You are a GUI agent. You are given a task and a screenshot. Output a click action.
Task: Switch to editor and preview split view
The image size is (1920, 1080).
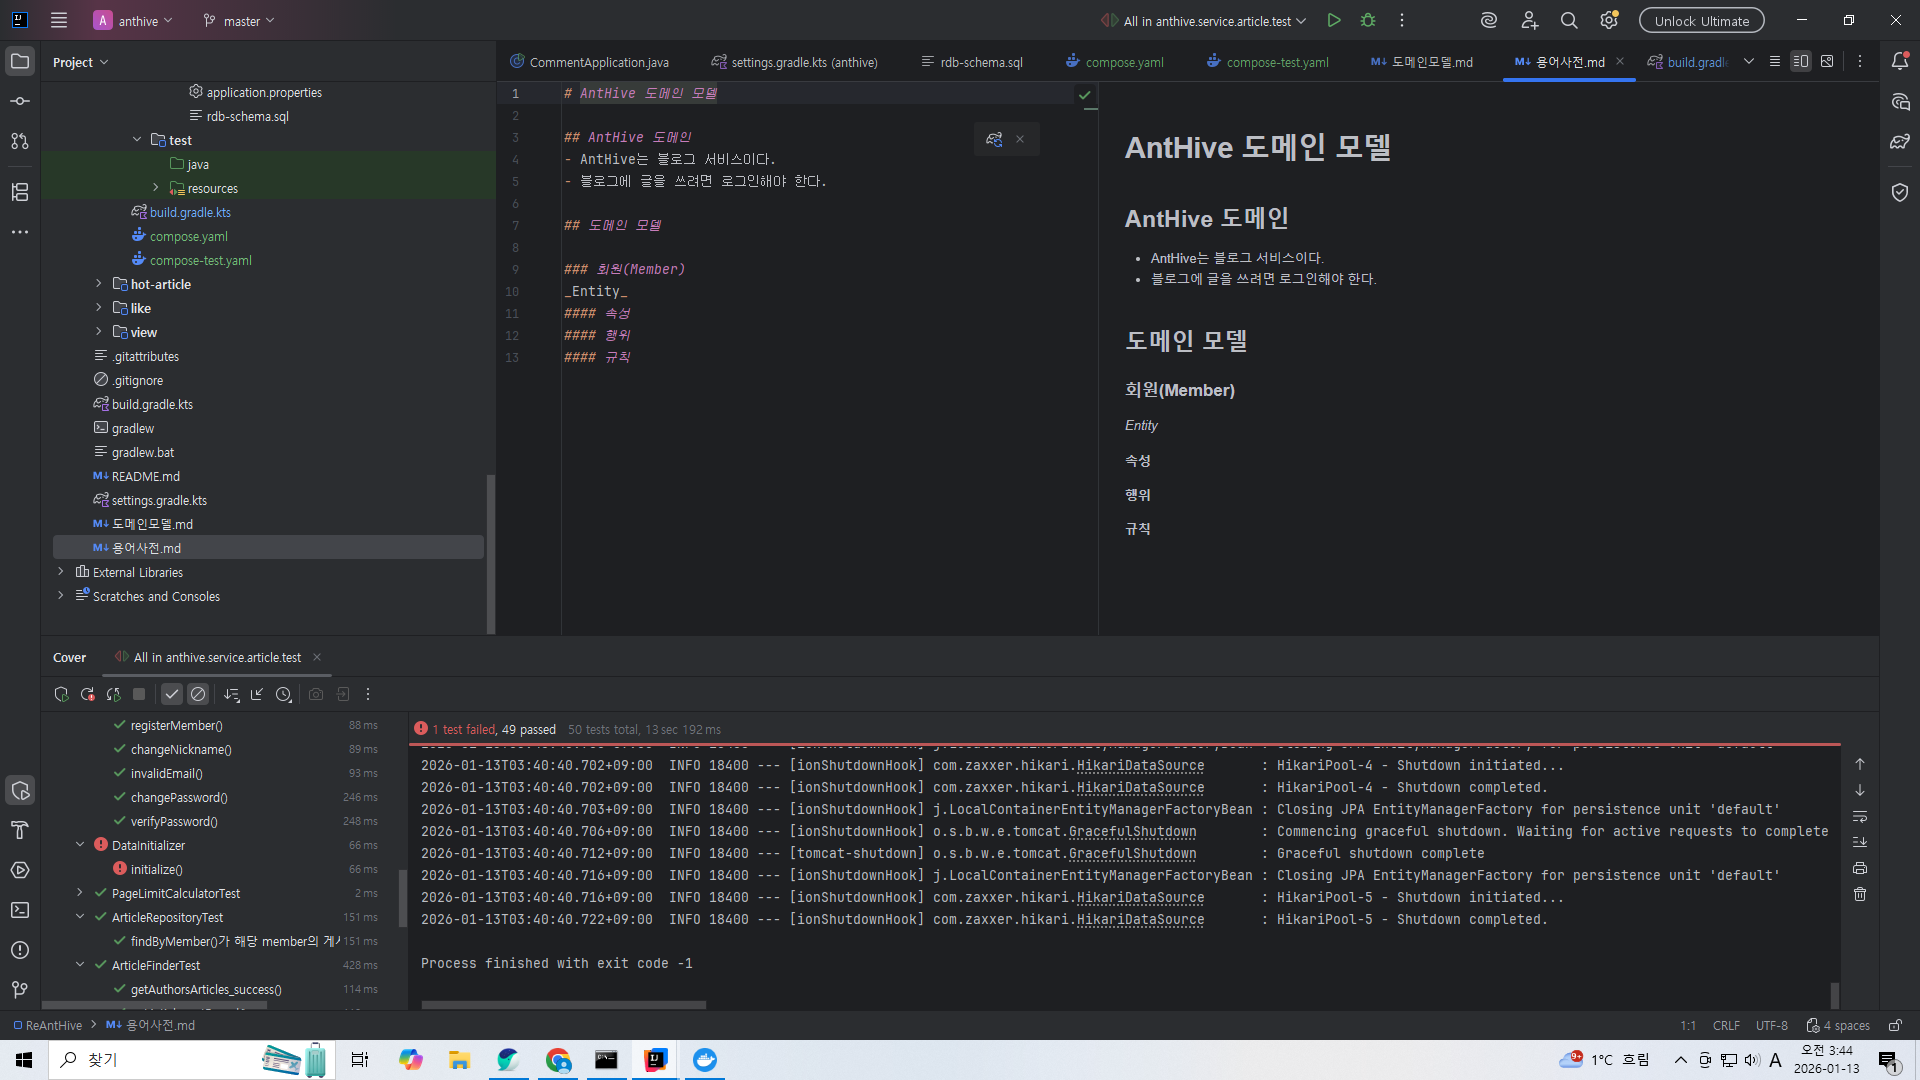pyautogui.click(x=1800, y=61)
